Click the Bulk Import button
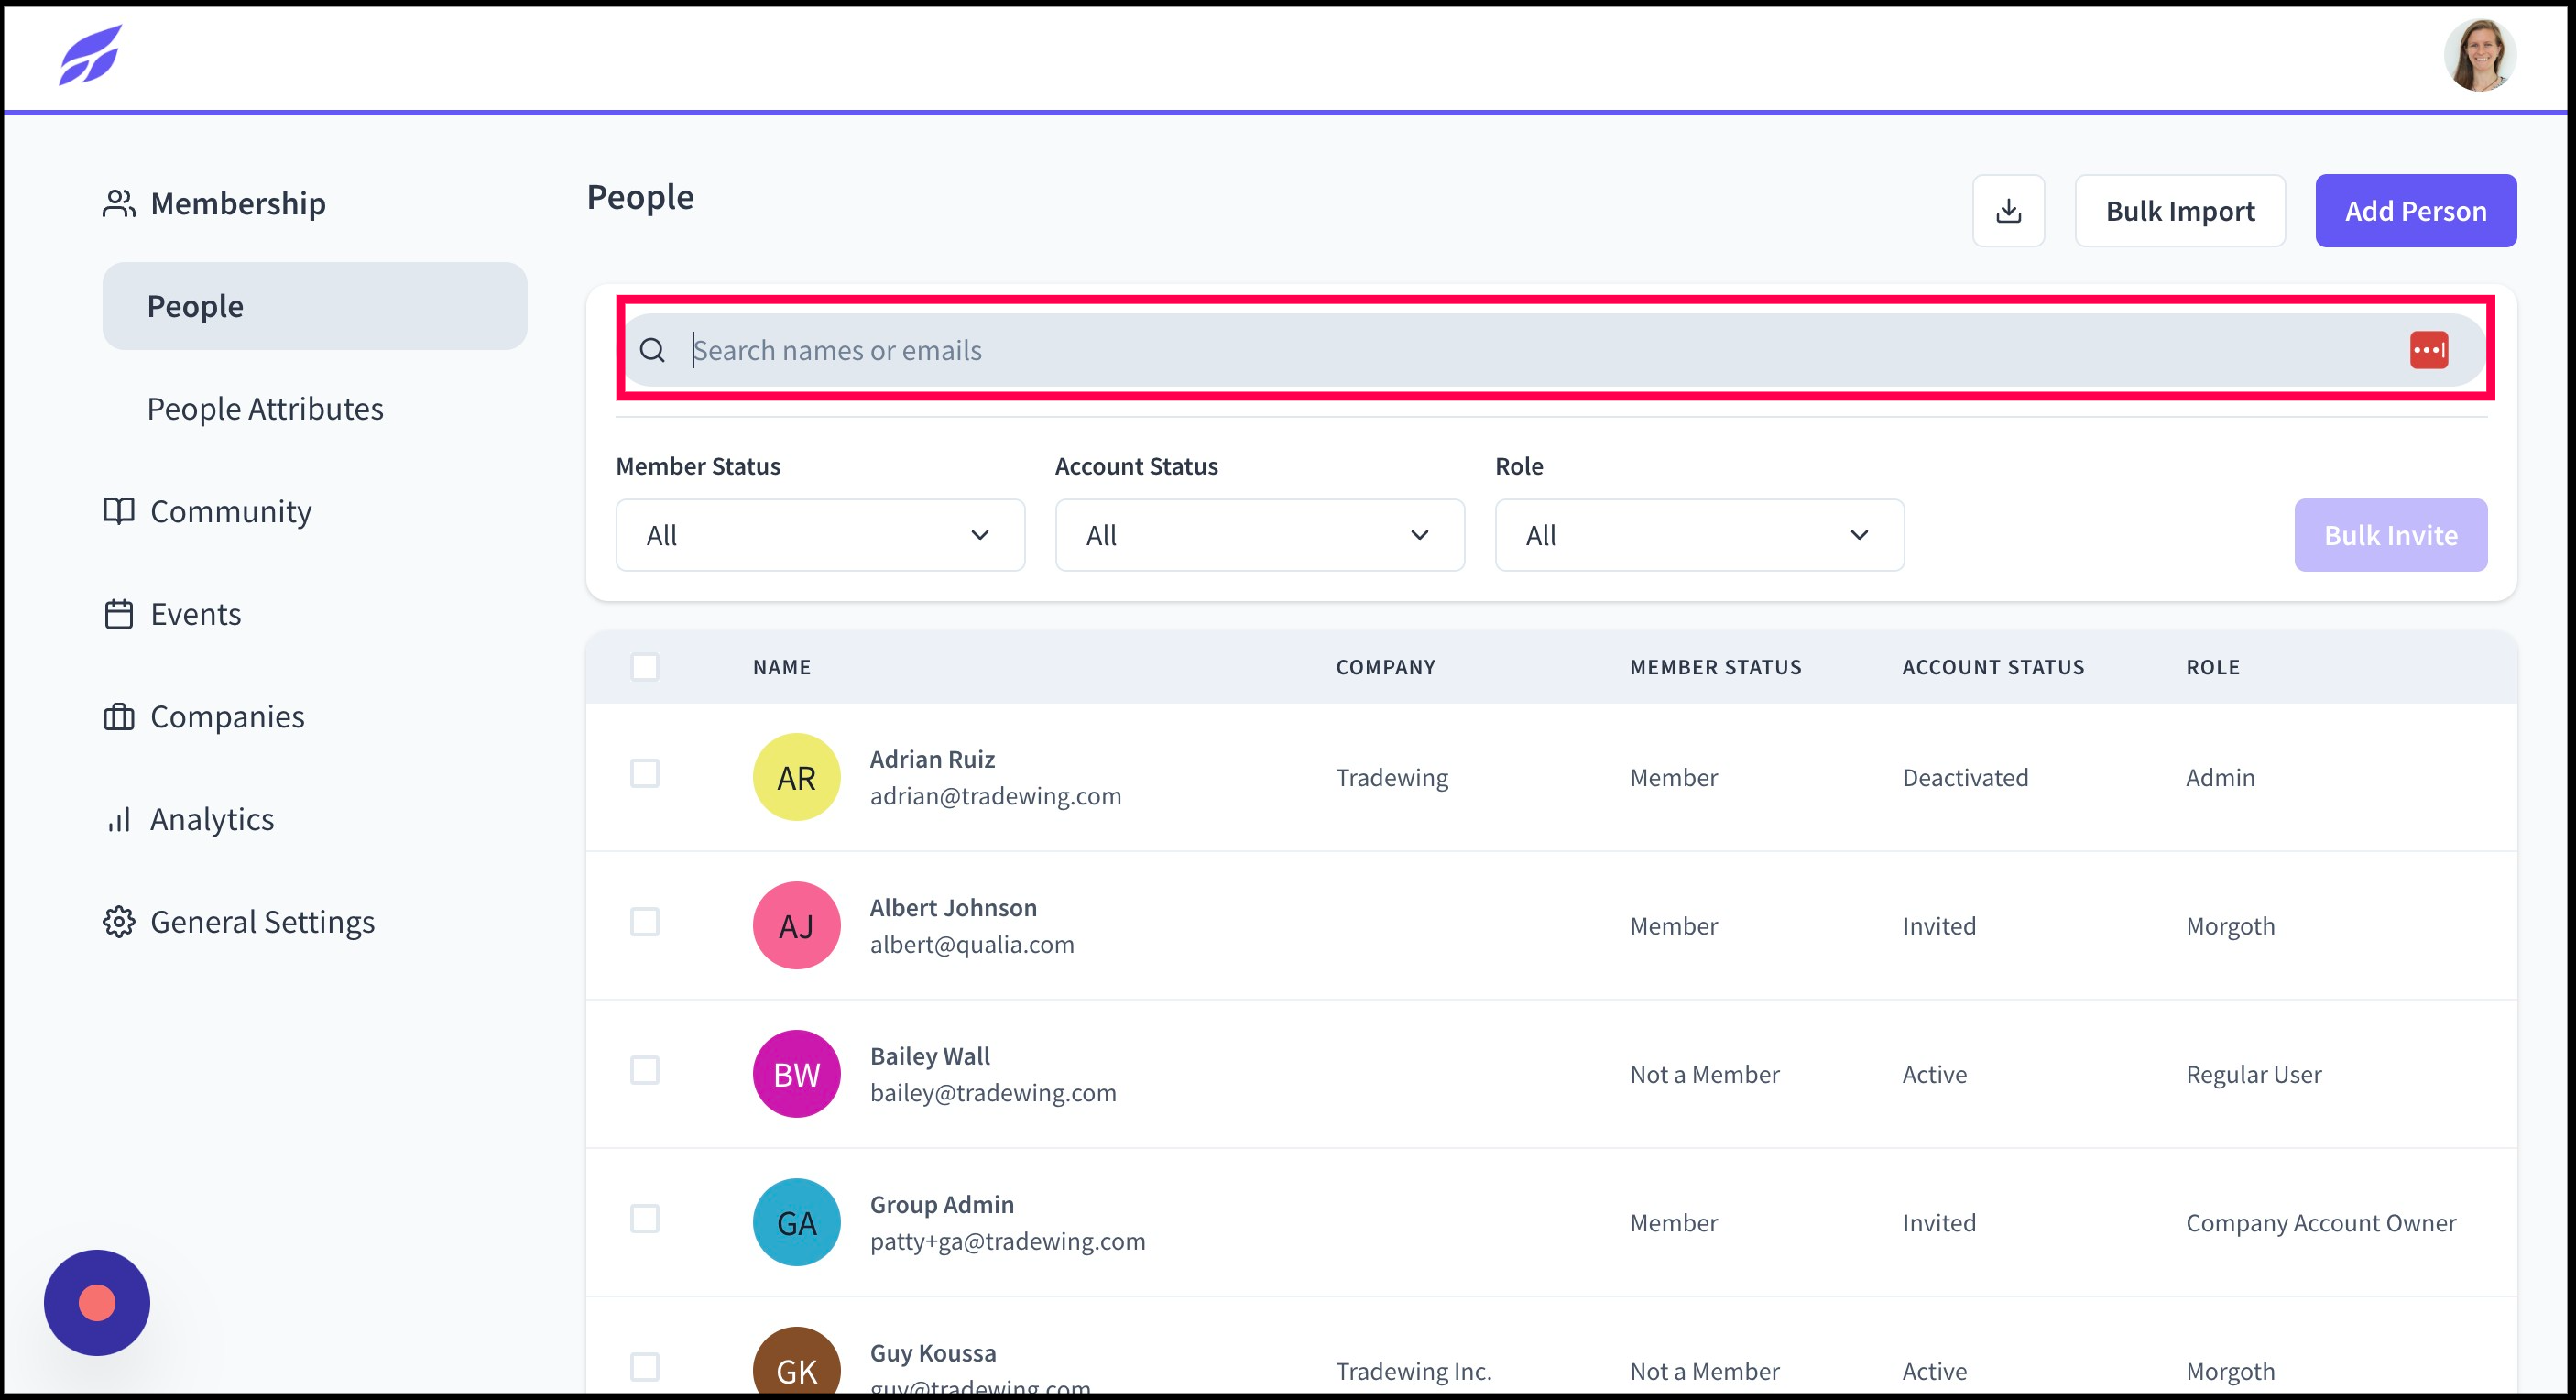The height and width of the screenshot is (1400, 2576). [x=2180, y=211]
